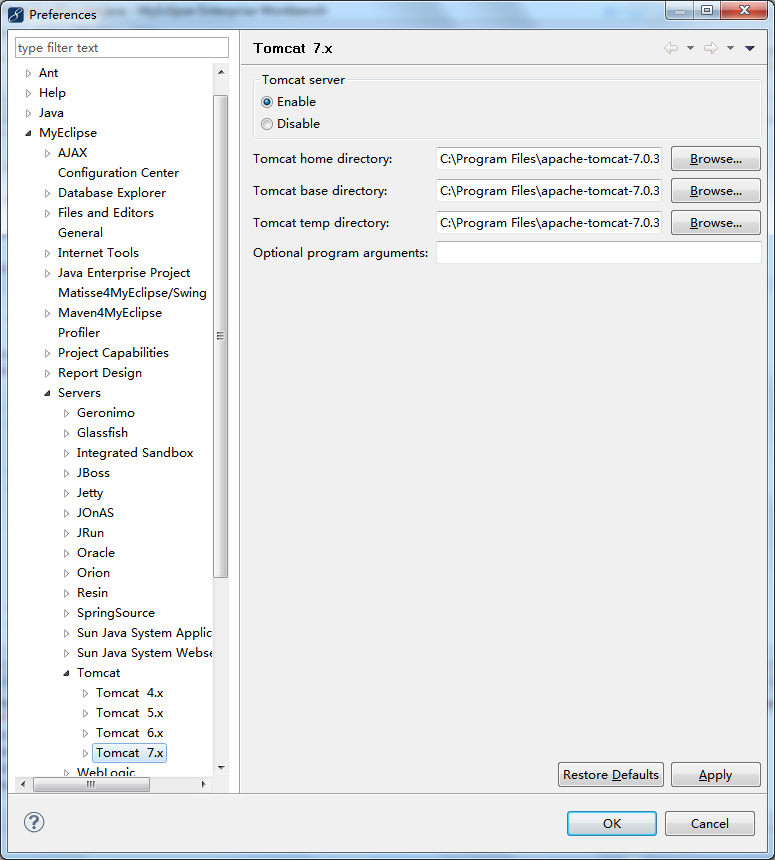Expand Java Enterprise Project node
The image size is (775, 860).
pyautogui.click(x=47, y=273)
